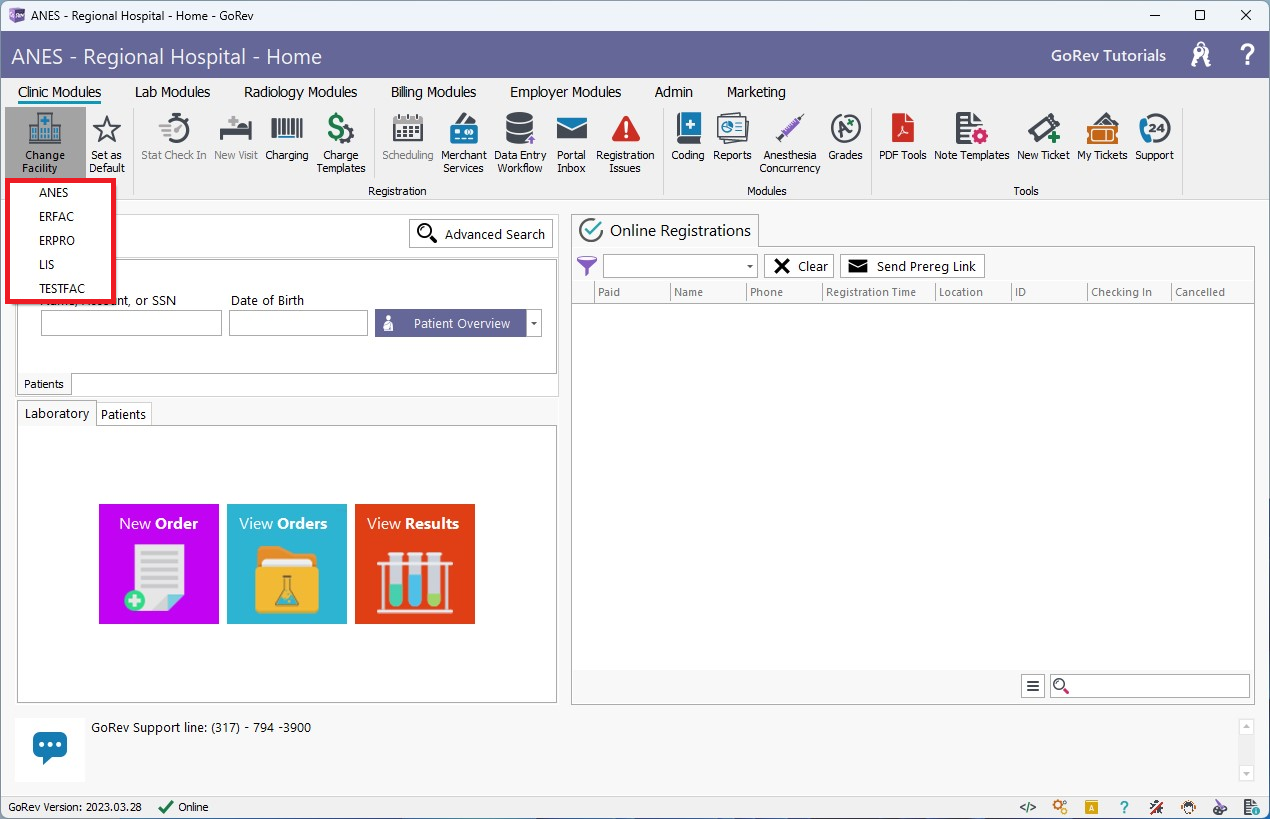
Task: Open the Portal Inbox
Action: click(x=571, y=143)
